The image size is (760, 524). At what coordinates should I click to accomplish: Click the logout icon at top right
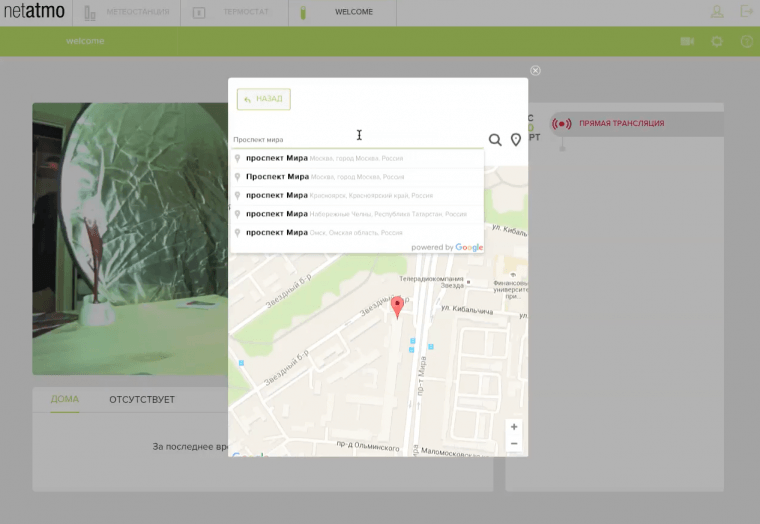(745, 12)
